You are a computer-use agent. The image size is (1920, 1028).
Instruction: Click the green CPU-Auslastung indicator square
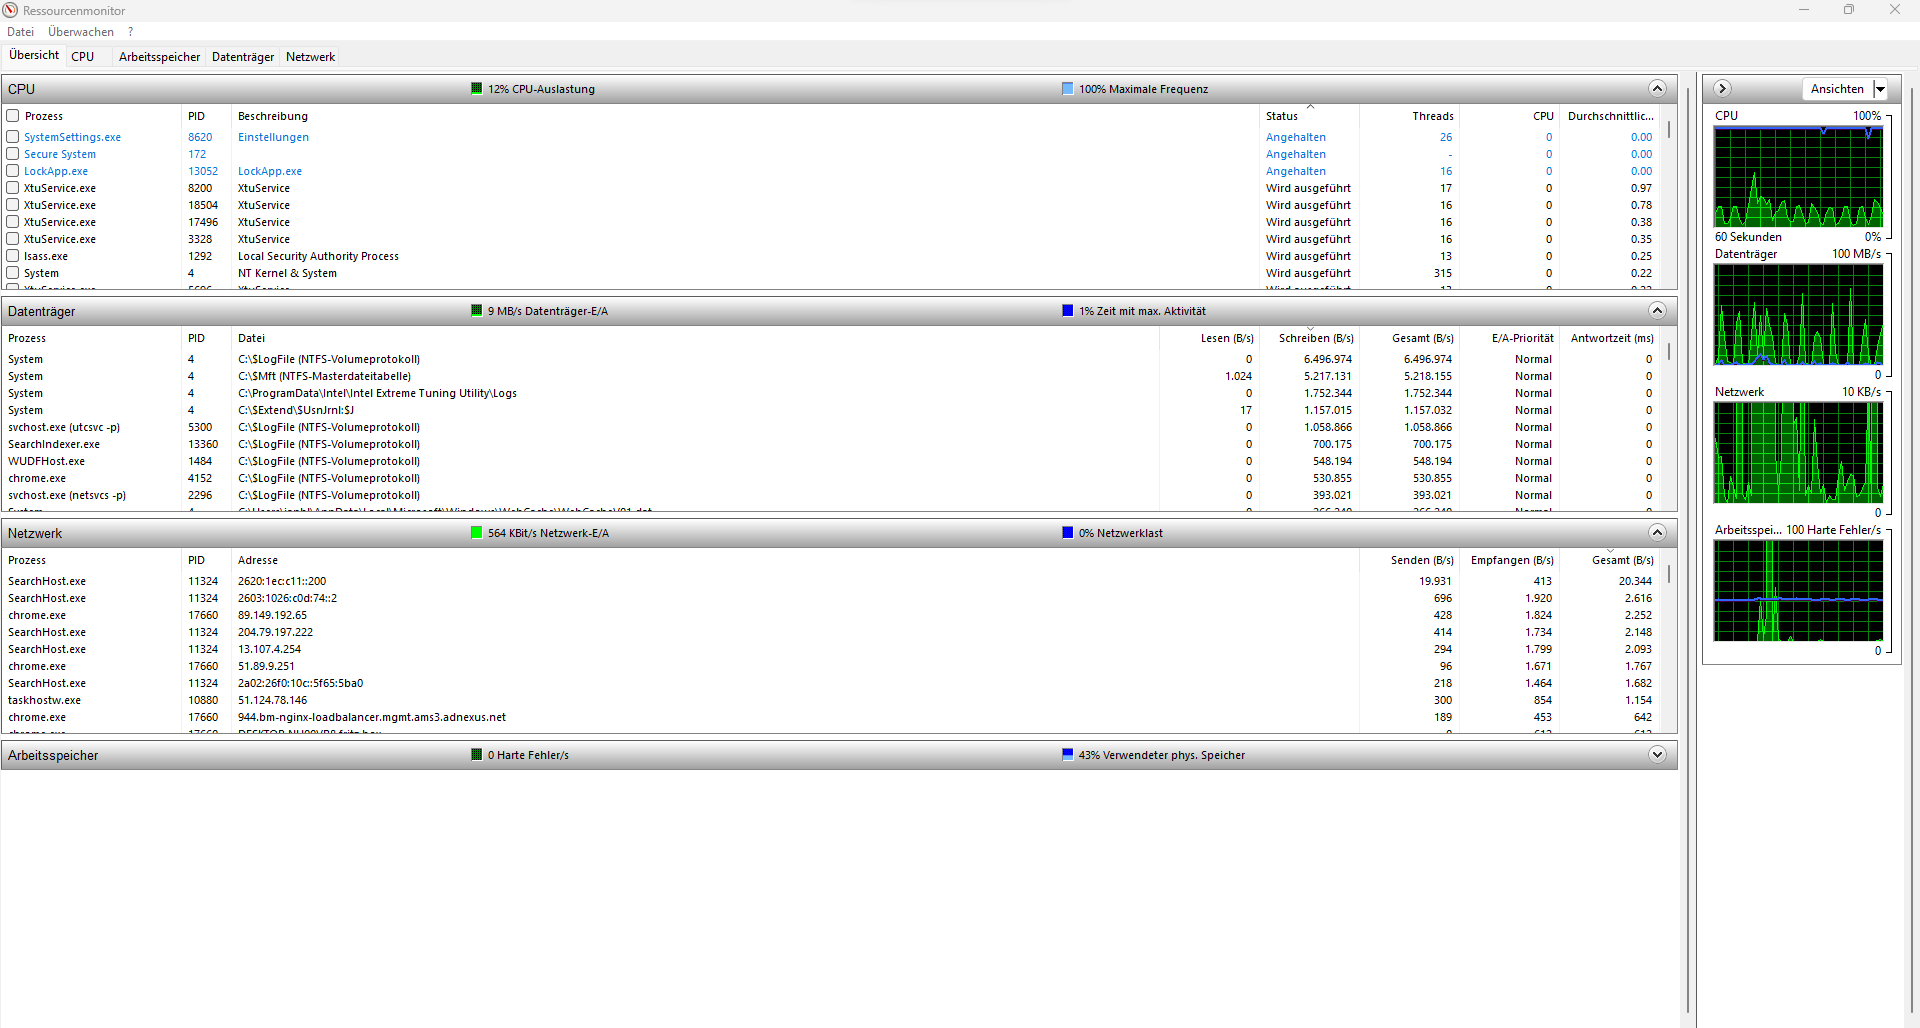(477, 89)
